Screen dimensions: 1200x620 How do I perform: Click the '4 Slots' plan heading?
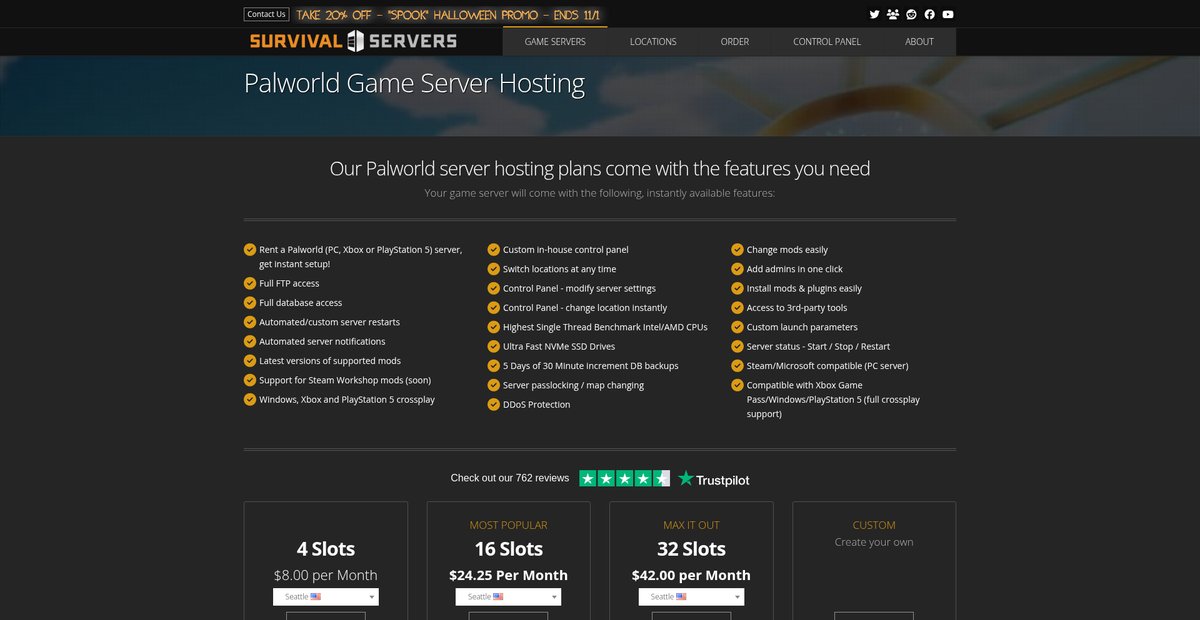coord(326,549)
